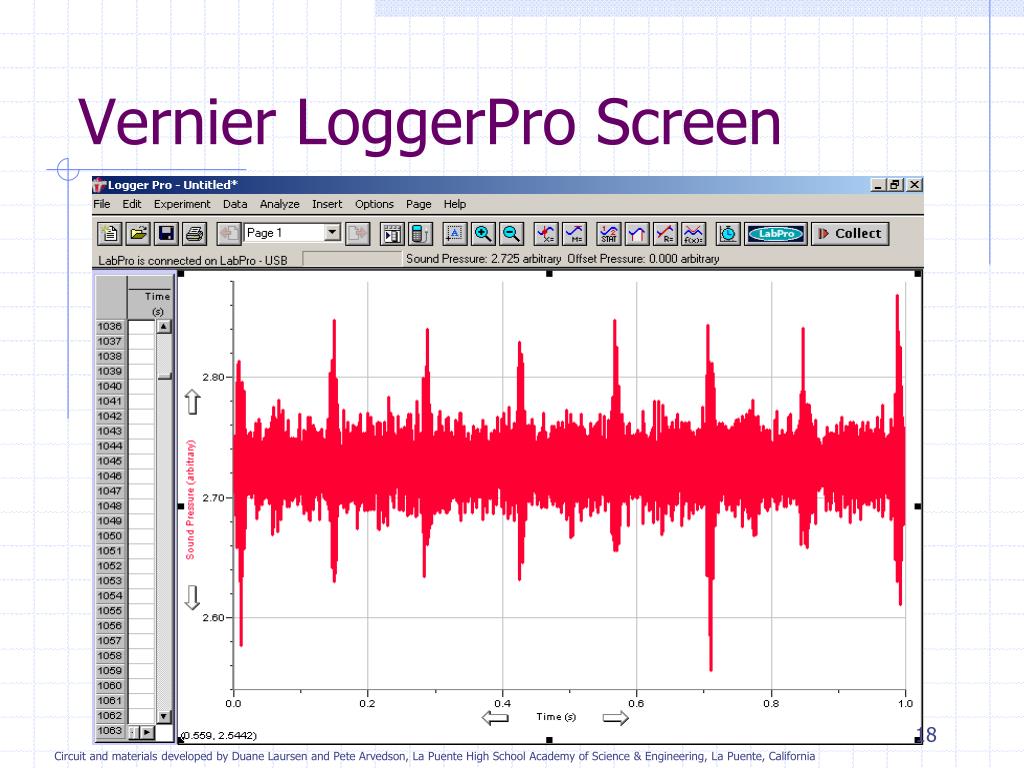Click the Sound Pressure y-axis label

click(x=190, y=500)
